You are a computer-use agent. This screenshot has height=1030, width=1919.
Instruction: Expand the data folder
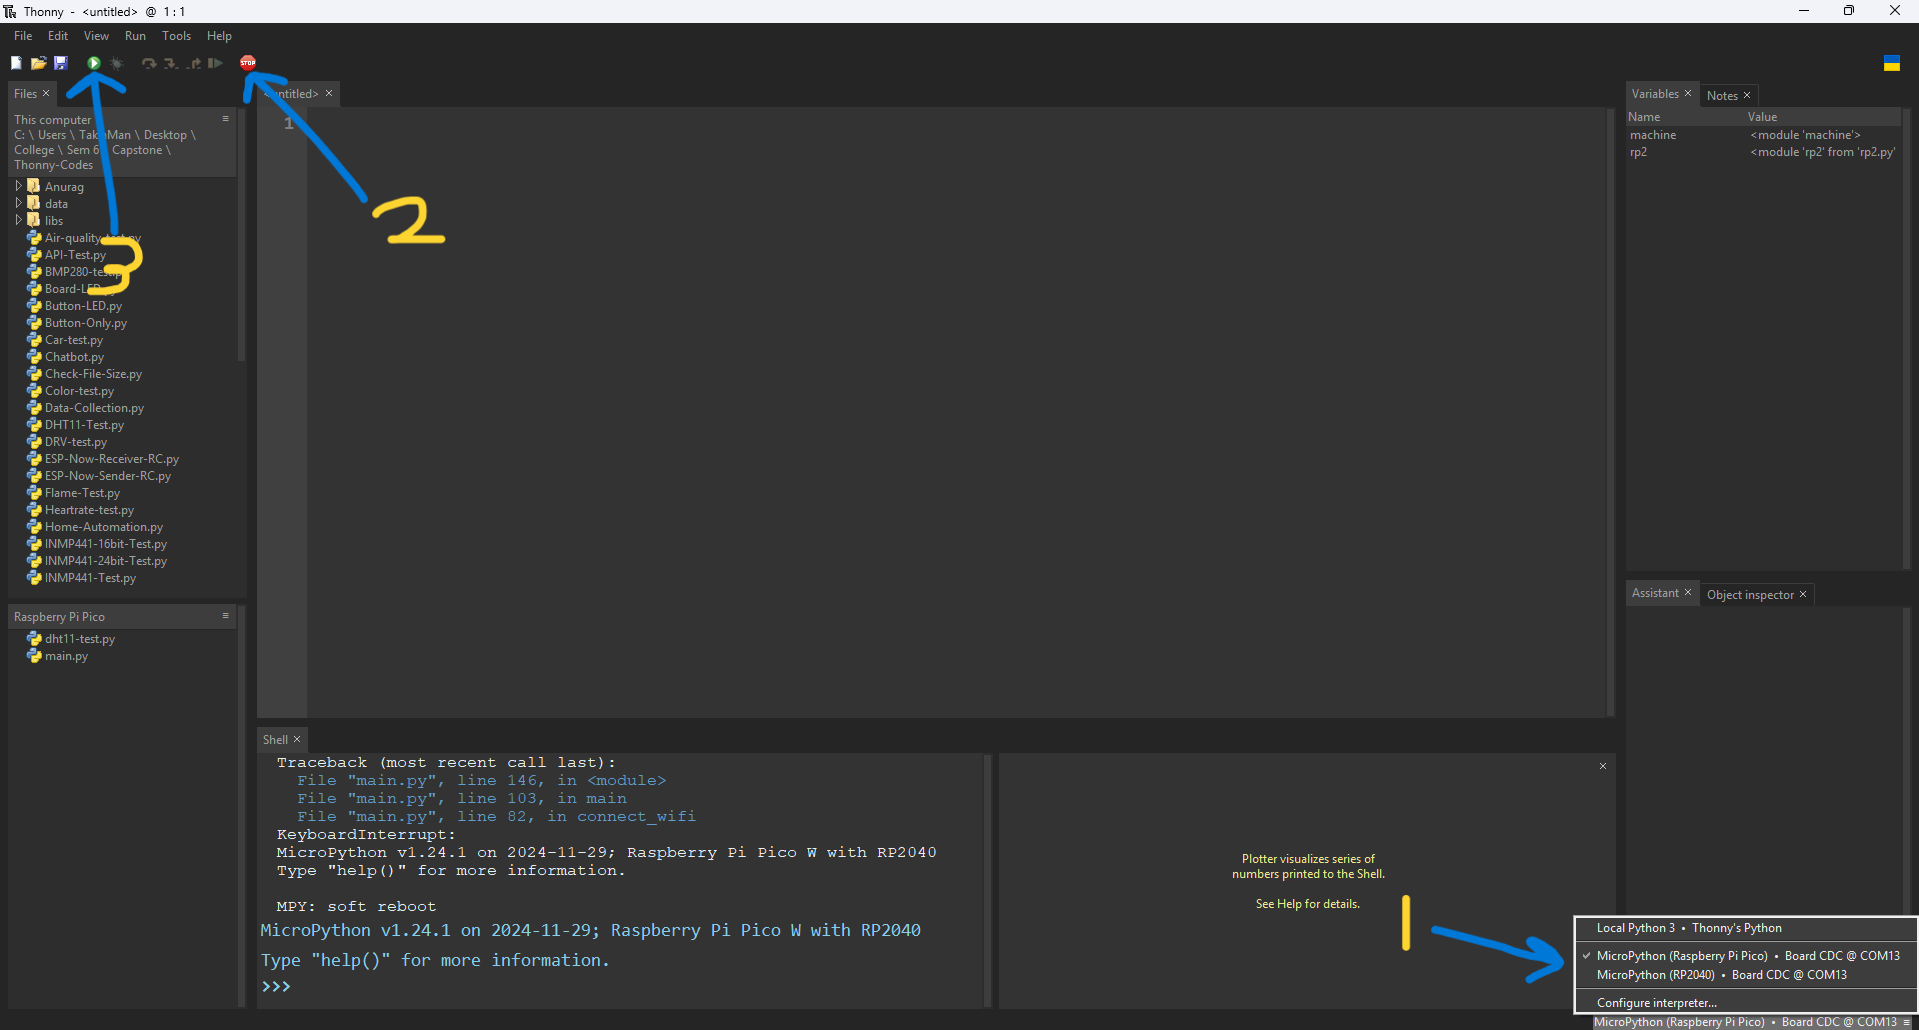pyautogui.click(x=19, y=203)
